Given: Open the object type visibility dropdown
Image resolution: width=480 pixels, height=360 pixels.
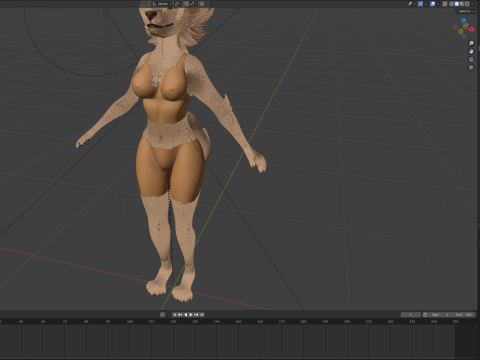Looking at the screenshot, I should point(412,4).
